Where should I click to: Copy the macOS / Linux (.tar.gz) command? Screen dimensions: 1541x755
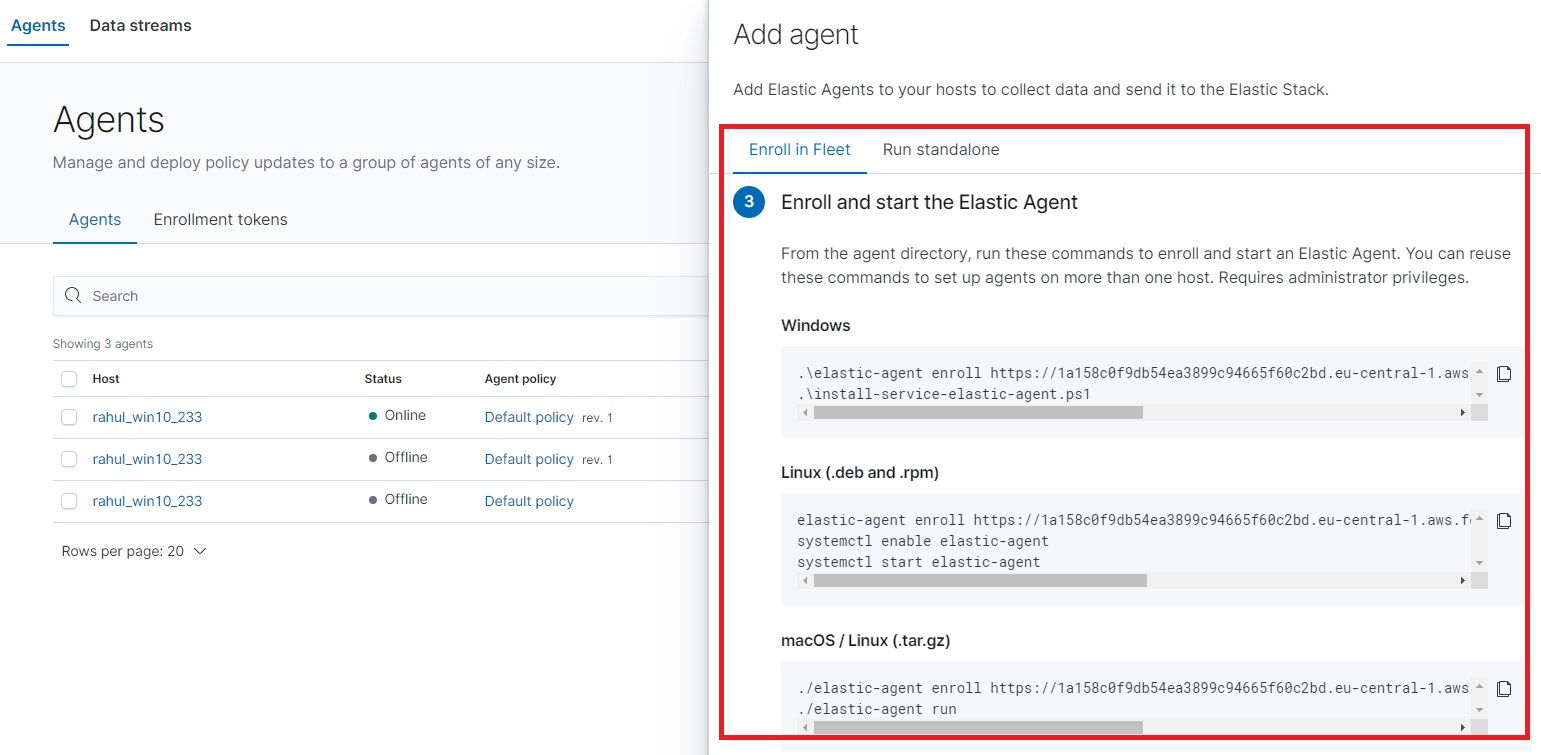pos(1505,688)
